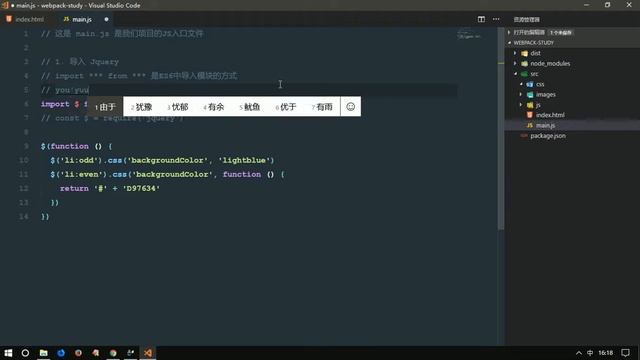Choose IME candidate 2 犹豫
The height and width of the screenshot is (360, 640).
tap(142, 107)
